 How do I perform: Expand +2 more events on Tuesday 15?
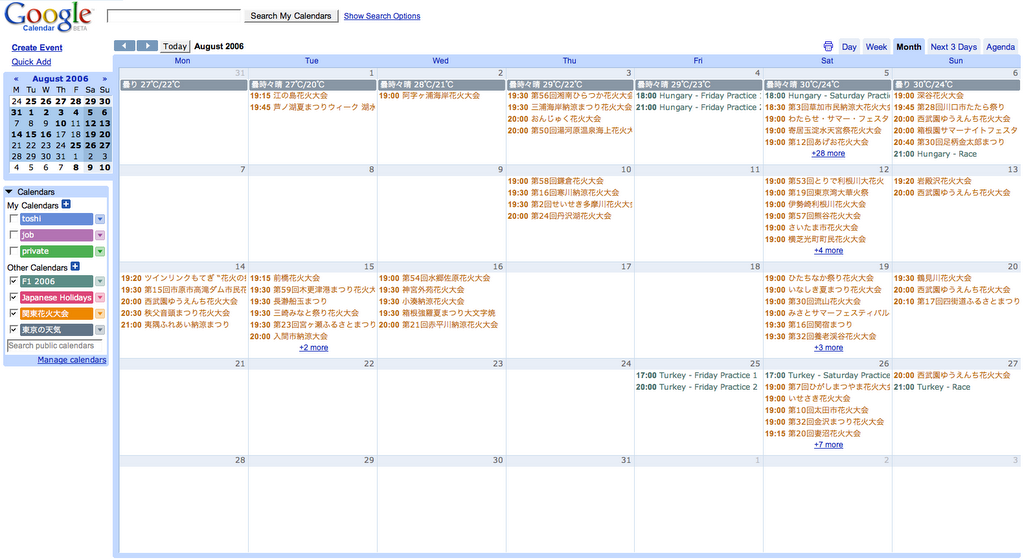(x=313, y=348)
